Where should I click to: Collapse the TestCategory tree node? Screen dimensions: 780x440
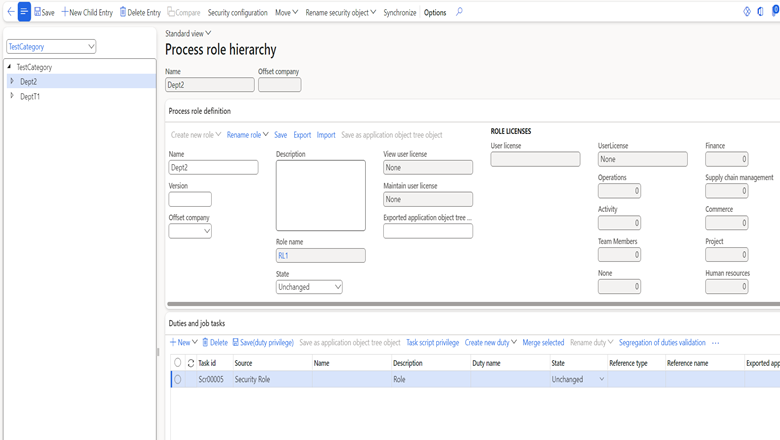(9, 66)
